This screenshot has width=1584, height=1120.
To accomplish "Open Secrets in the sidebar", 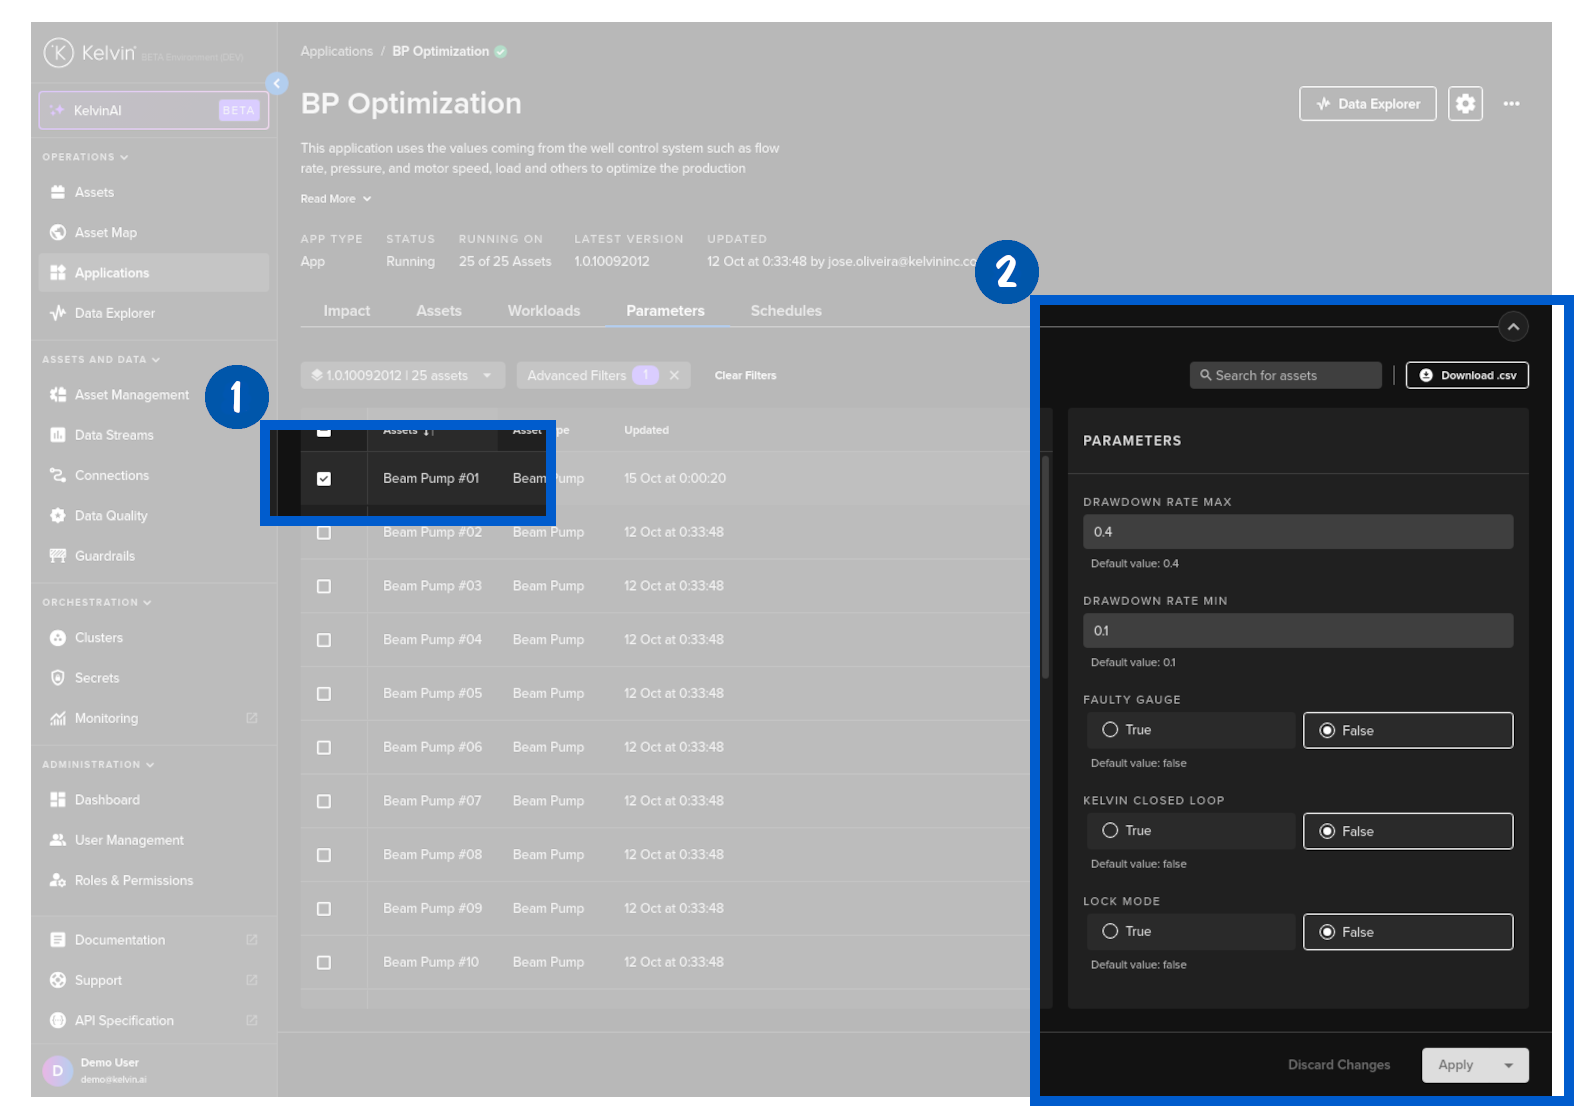I will point(97,678).
